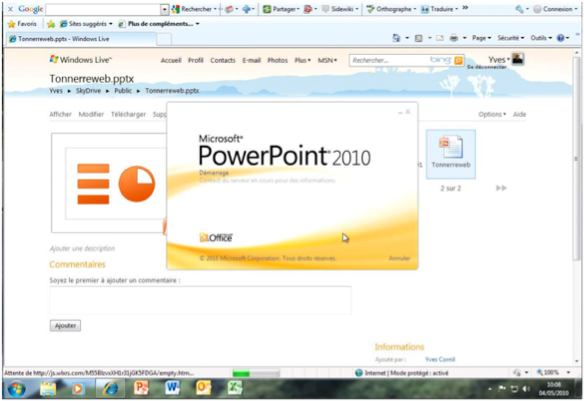
Task: Click the Yves Cornil author link
Action: [440, 359]
